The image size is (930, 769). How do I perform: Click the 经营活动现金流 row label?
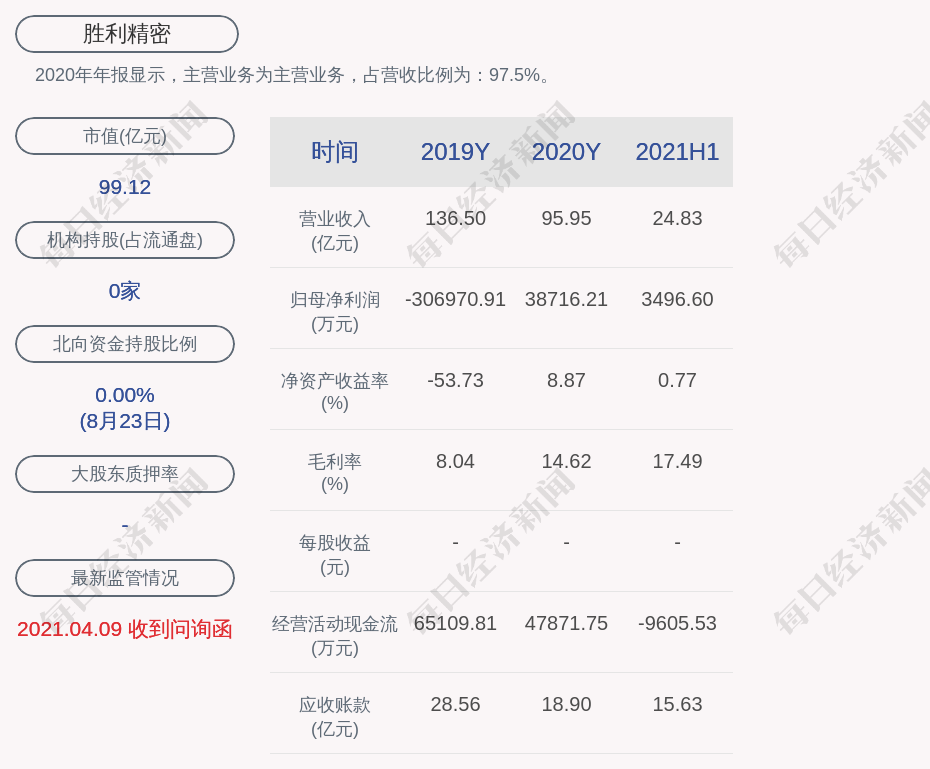coord(335,636)
